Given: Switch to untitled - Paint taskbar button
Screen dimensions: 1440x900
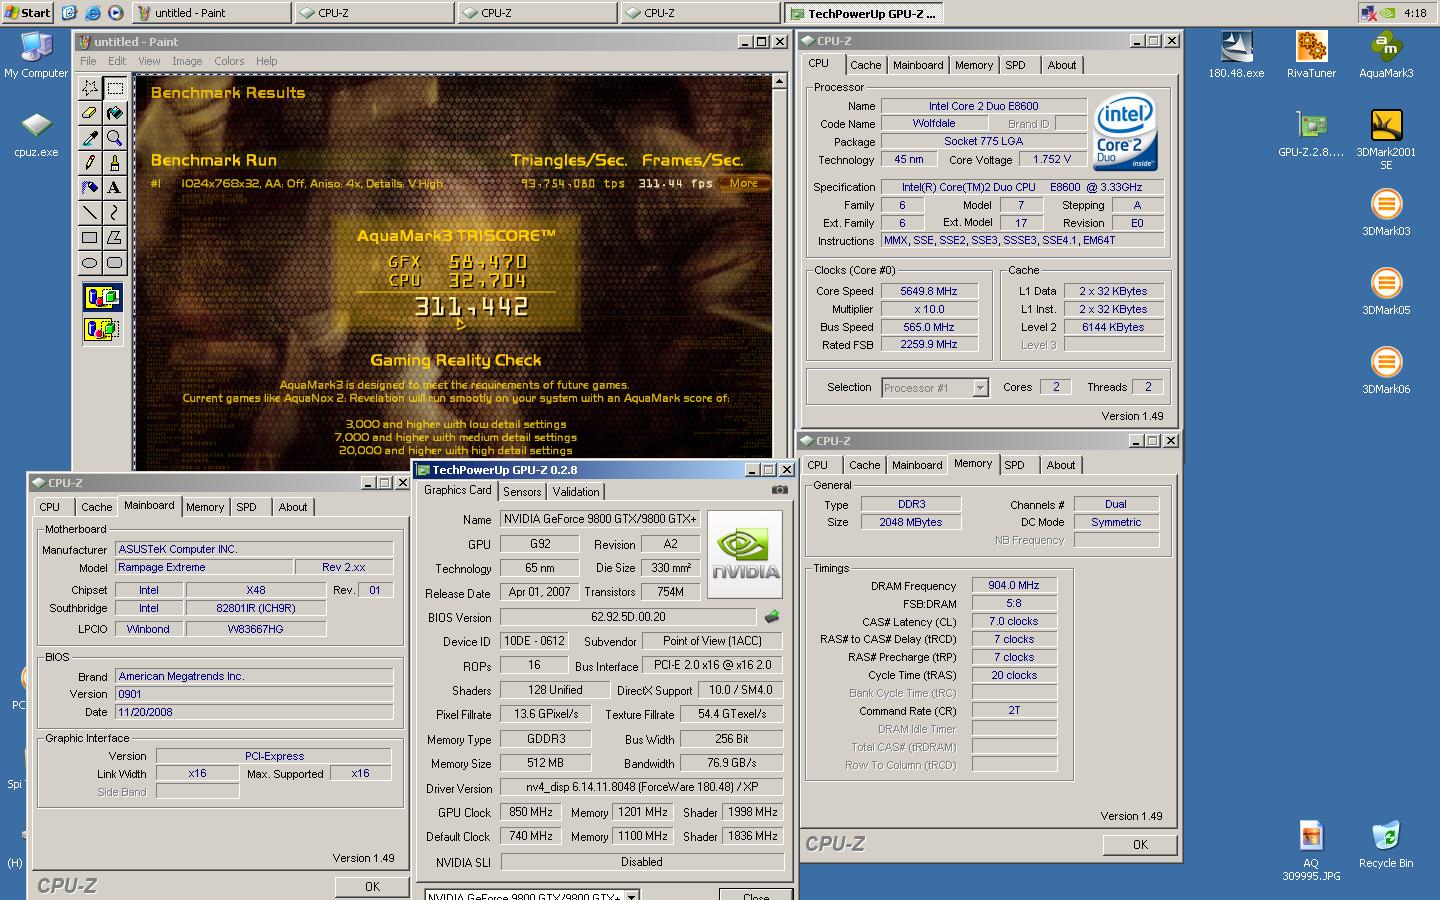Looking at the screenshot, I should pos(210,13).
